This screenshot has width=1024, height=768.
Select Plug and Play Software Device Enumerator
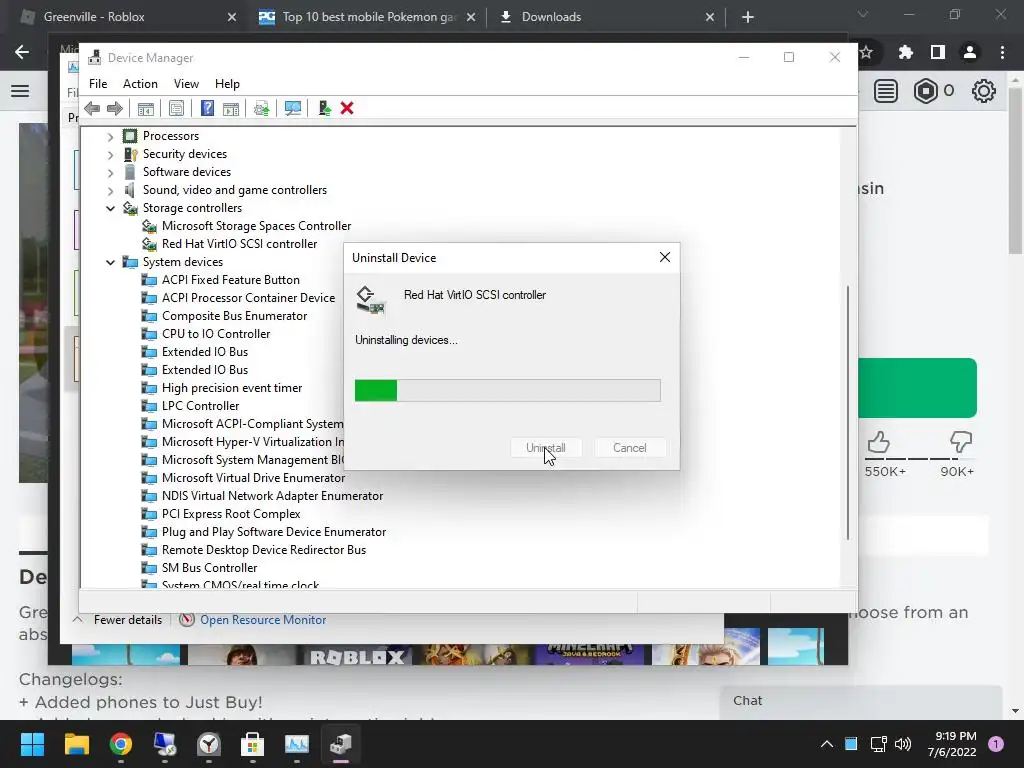click(x=274, y=532)
